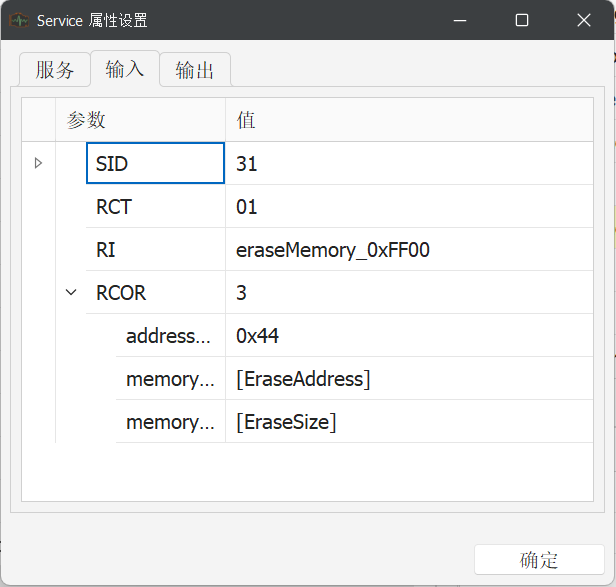Minimize the Service 属性设置 window
This screenshot has height=587, width=616.
(x=460, y=20)
